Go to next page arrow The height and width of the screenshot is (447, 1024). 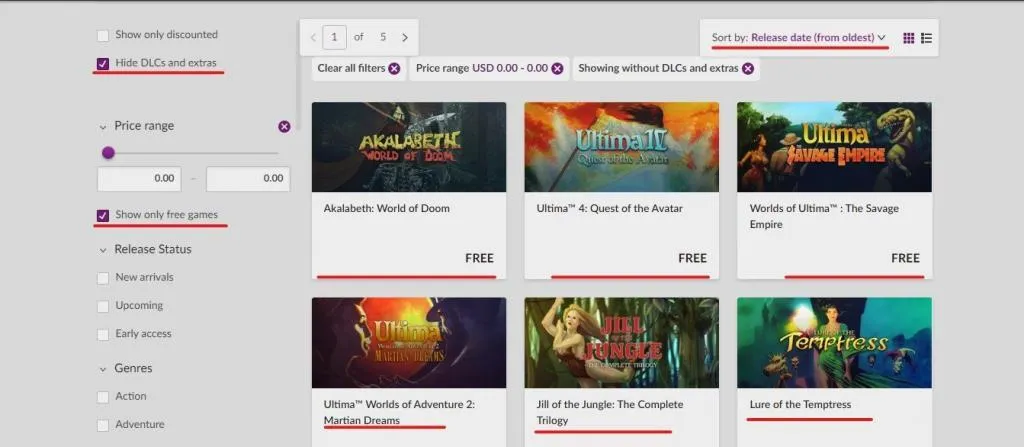[405, 37]
